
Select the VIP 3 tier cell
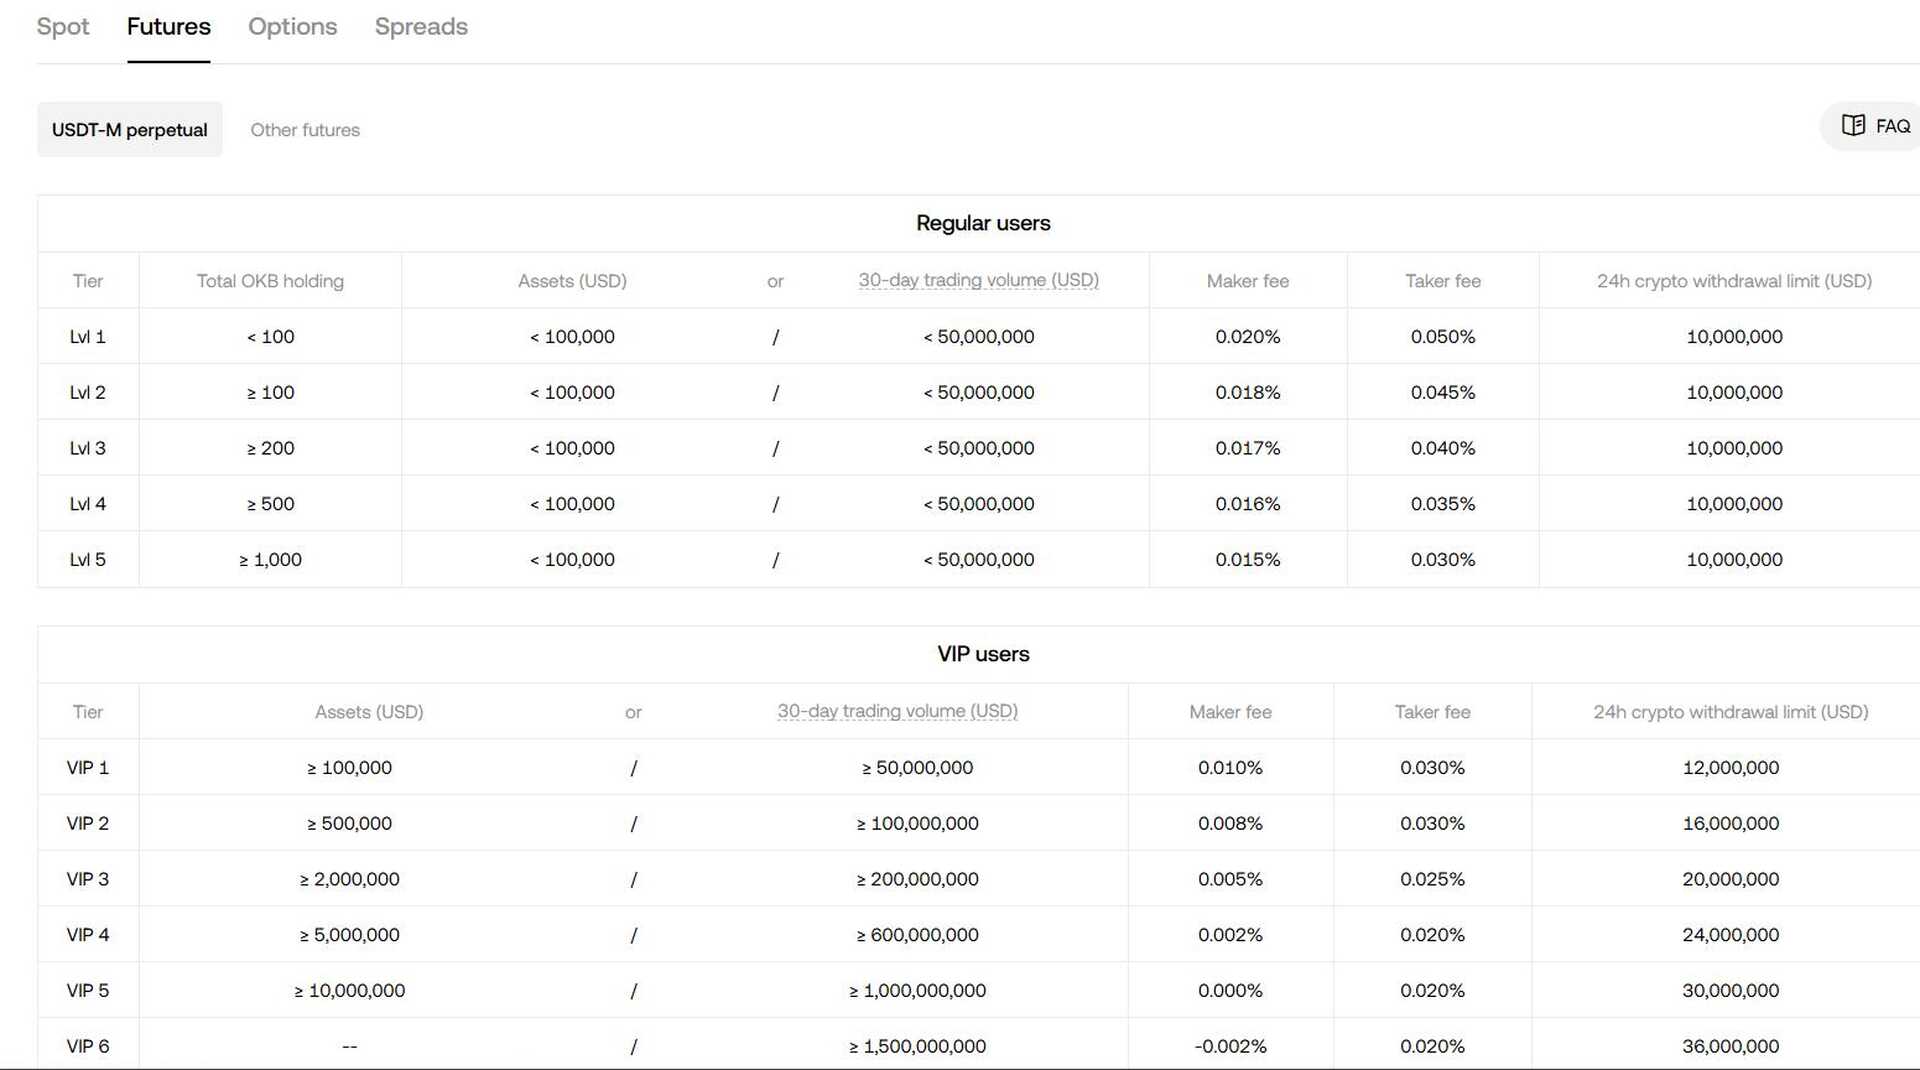click(x=88, y=879)
